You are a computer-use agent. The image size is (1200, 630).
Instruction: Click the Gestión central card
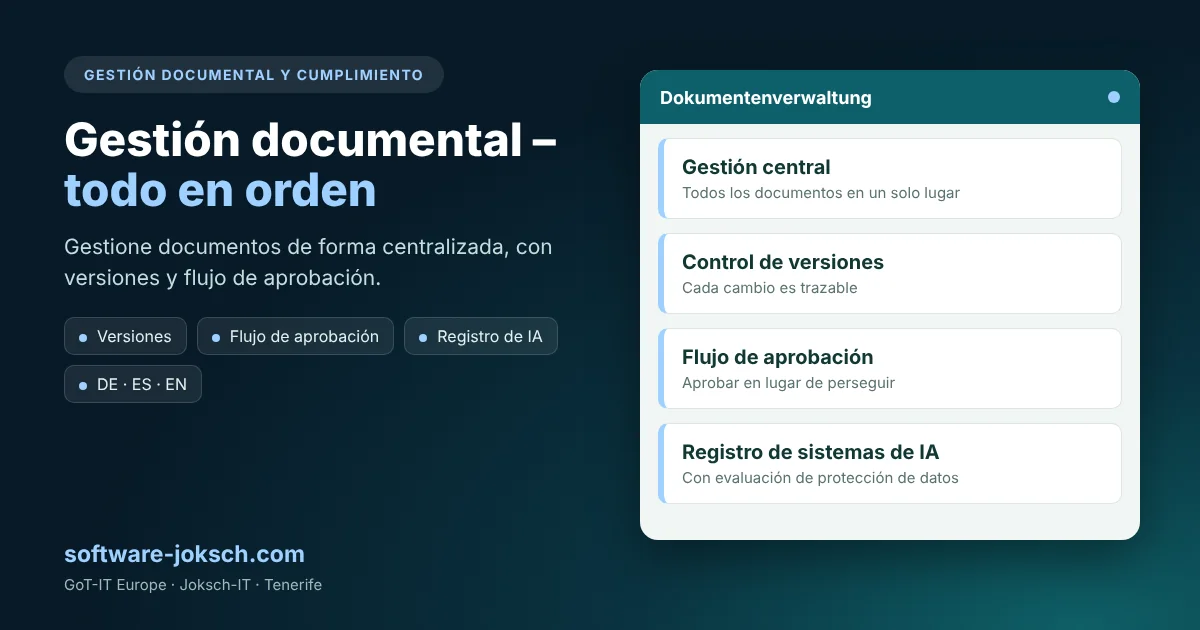(890, 178)
